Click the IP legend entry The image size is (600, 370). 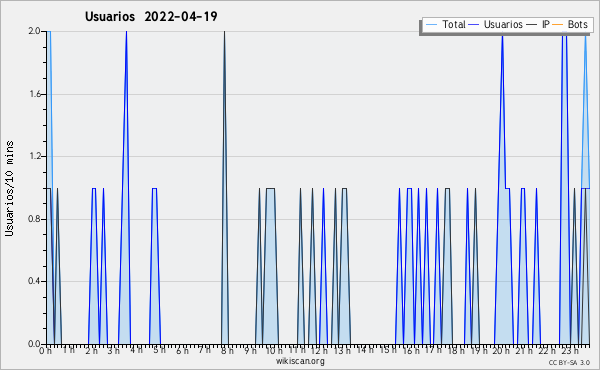pyautogui.click(x=538, y=24)
